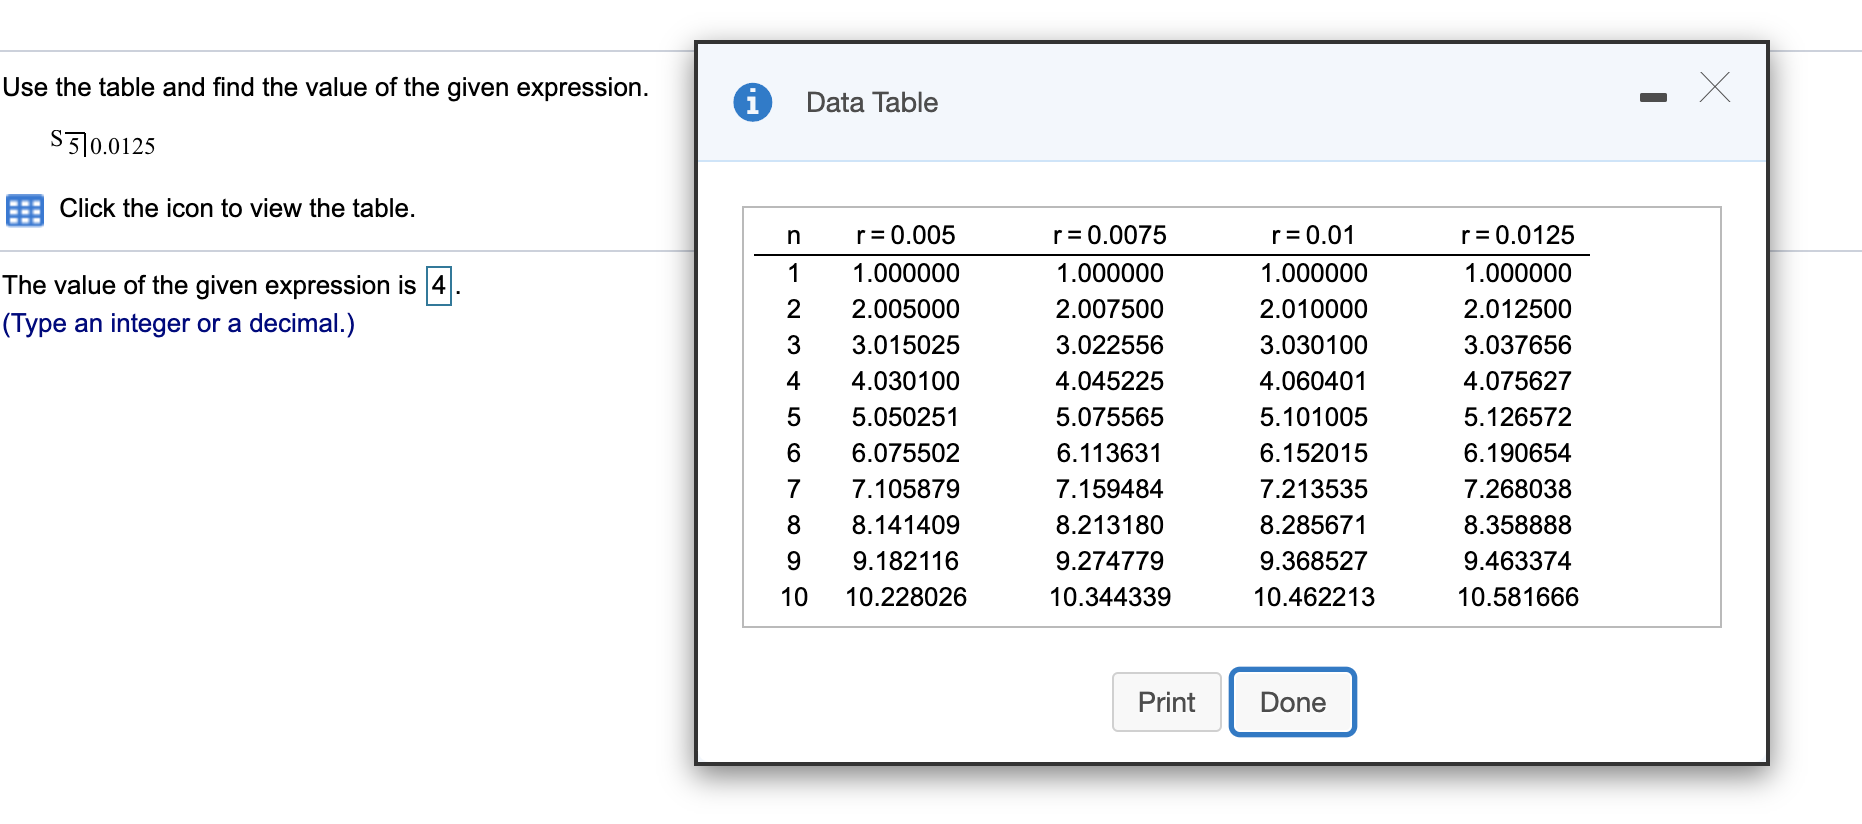Click the value 7.268038 in the table

tap(1517, 489)
